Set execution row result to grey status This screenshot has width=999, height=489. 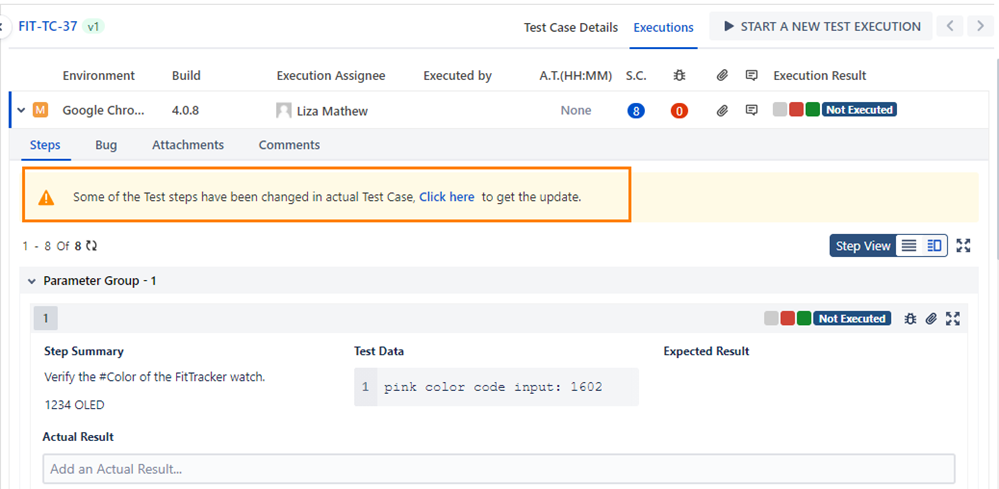click(x=780, y=110)
